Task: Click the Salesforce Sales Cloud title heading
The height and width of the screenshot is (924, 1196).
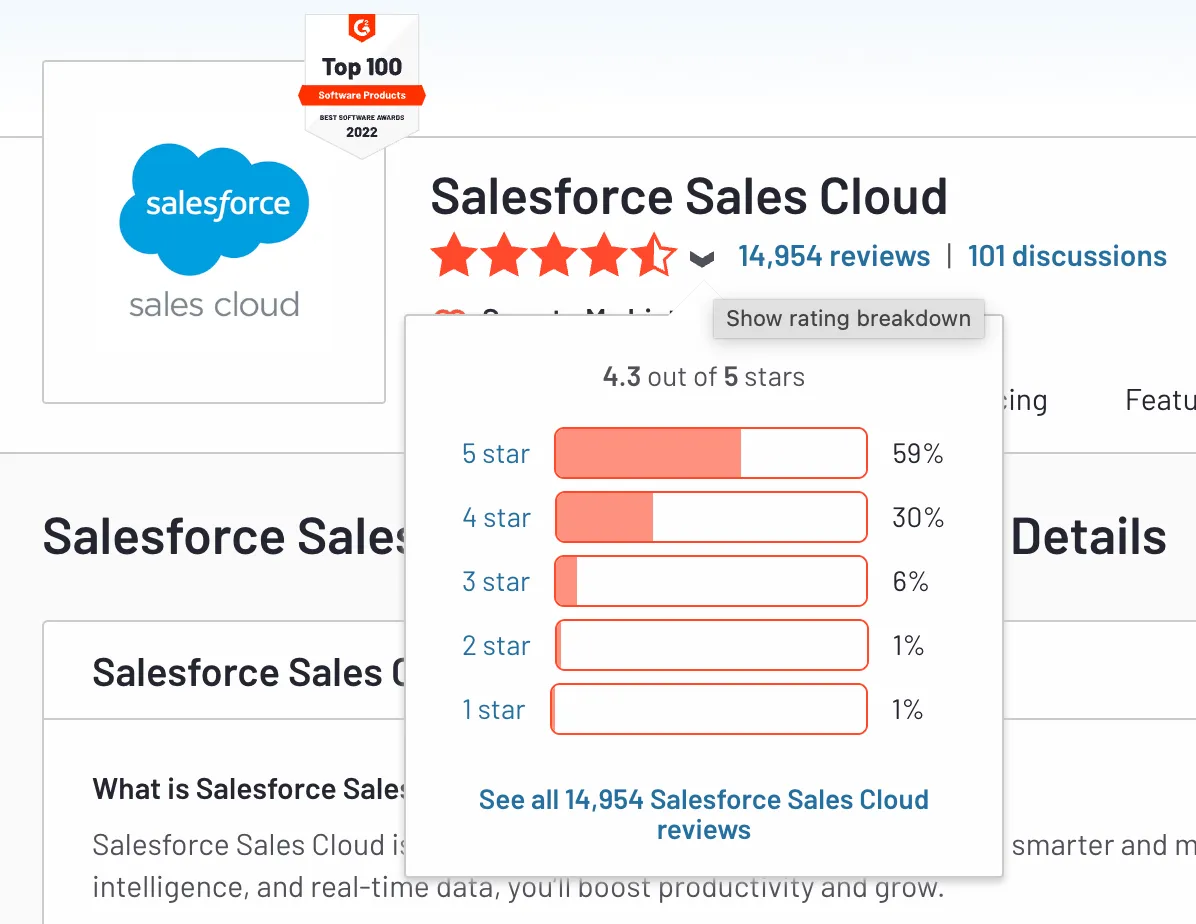Action: coord(689,197)
